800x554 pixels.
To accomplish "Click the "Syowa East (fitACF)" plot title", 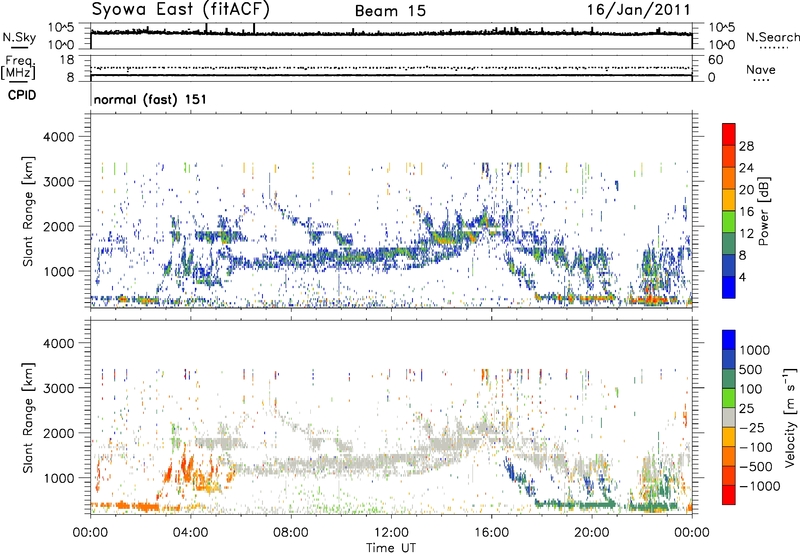I will [x=181, y=10].
